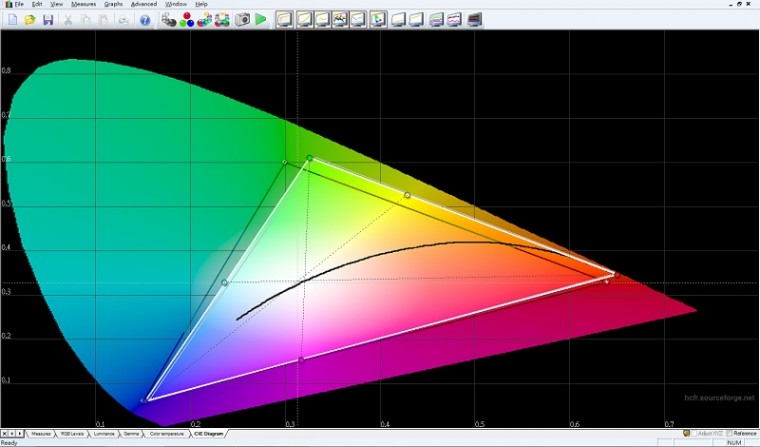Expand the Advanced menu

coord(143,4)
